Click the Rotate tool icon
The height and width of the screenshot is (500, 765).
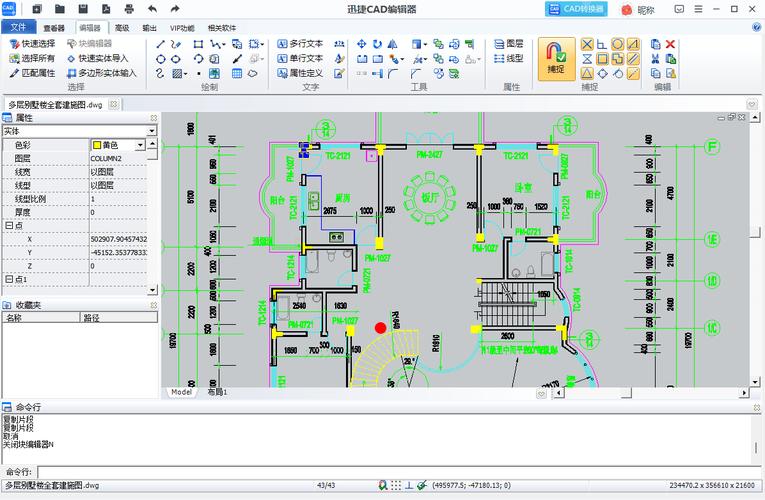[x=377, y=44]
